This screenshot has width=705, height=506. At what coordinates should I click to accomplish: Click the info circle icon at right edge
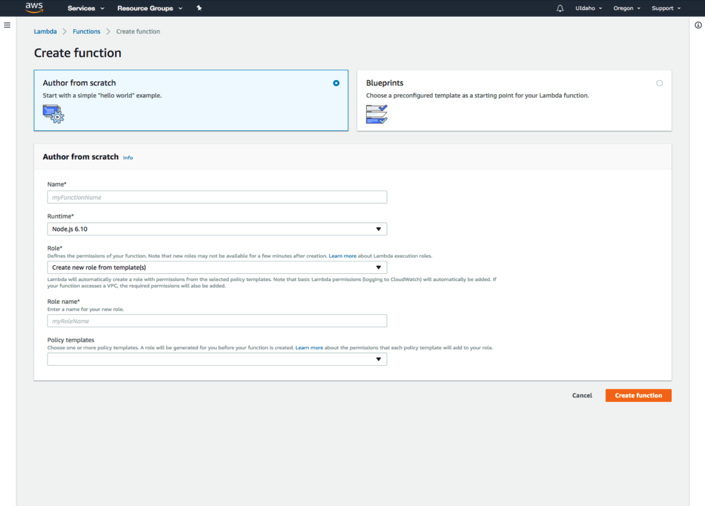[698, 25]
